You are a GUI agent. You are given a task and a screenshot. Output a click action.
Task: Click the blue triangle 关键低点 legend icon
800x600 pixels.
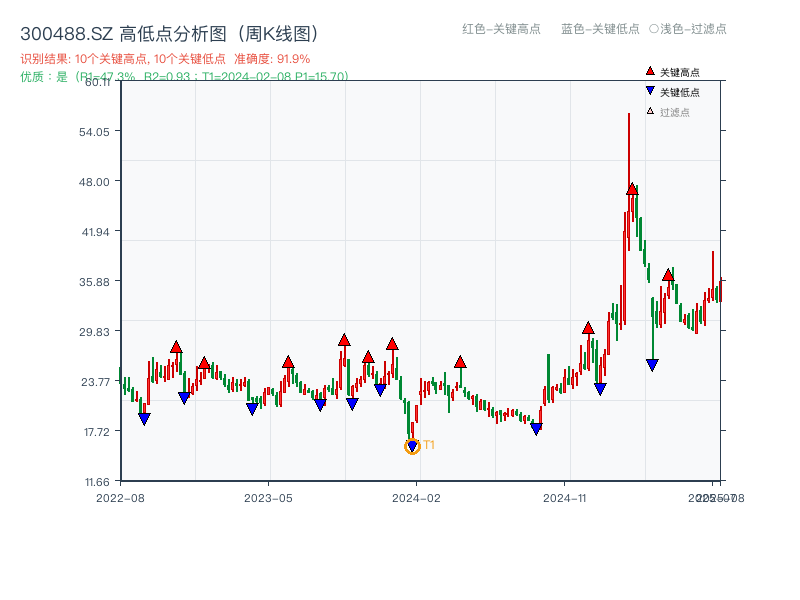[650, 91]
